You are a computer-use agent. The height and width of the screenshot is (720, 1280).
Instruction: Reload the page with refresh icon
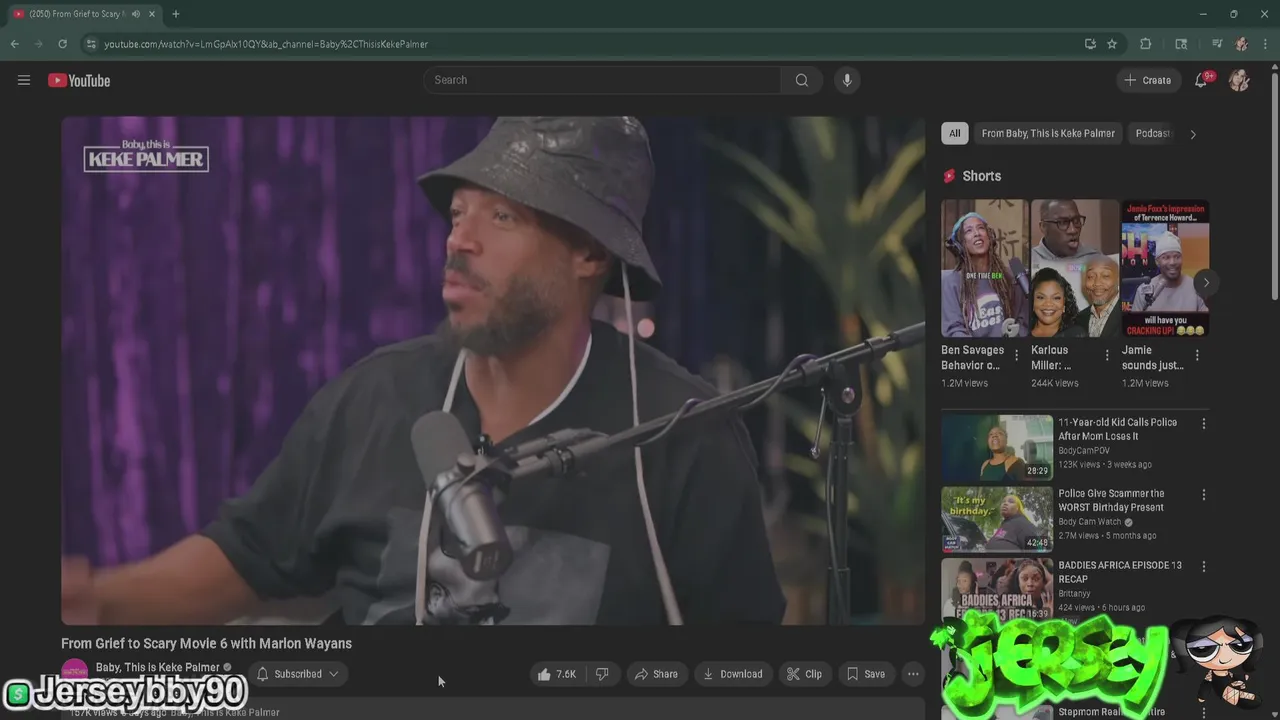(62, 44)
